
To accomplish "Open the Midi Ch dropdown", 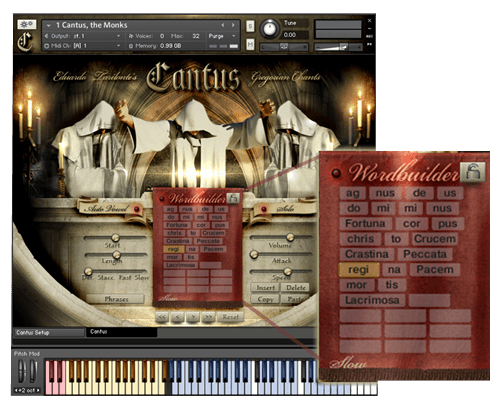I will (x=82, y=46).
